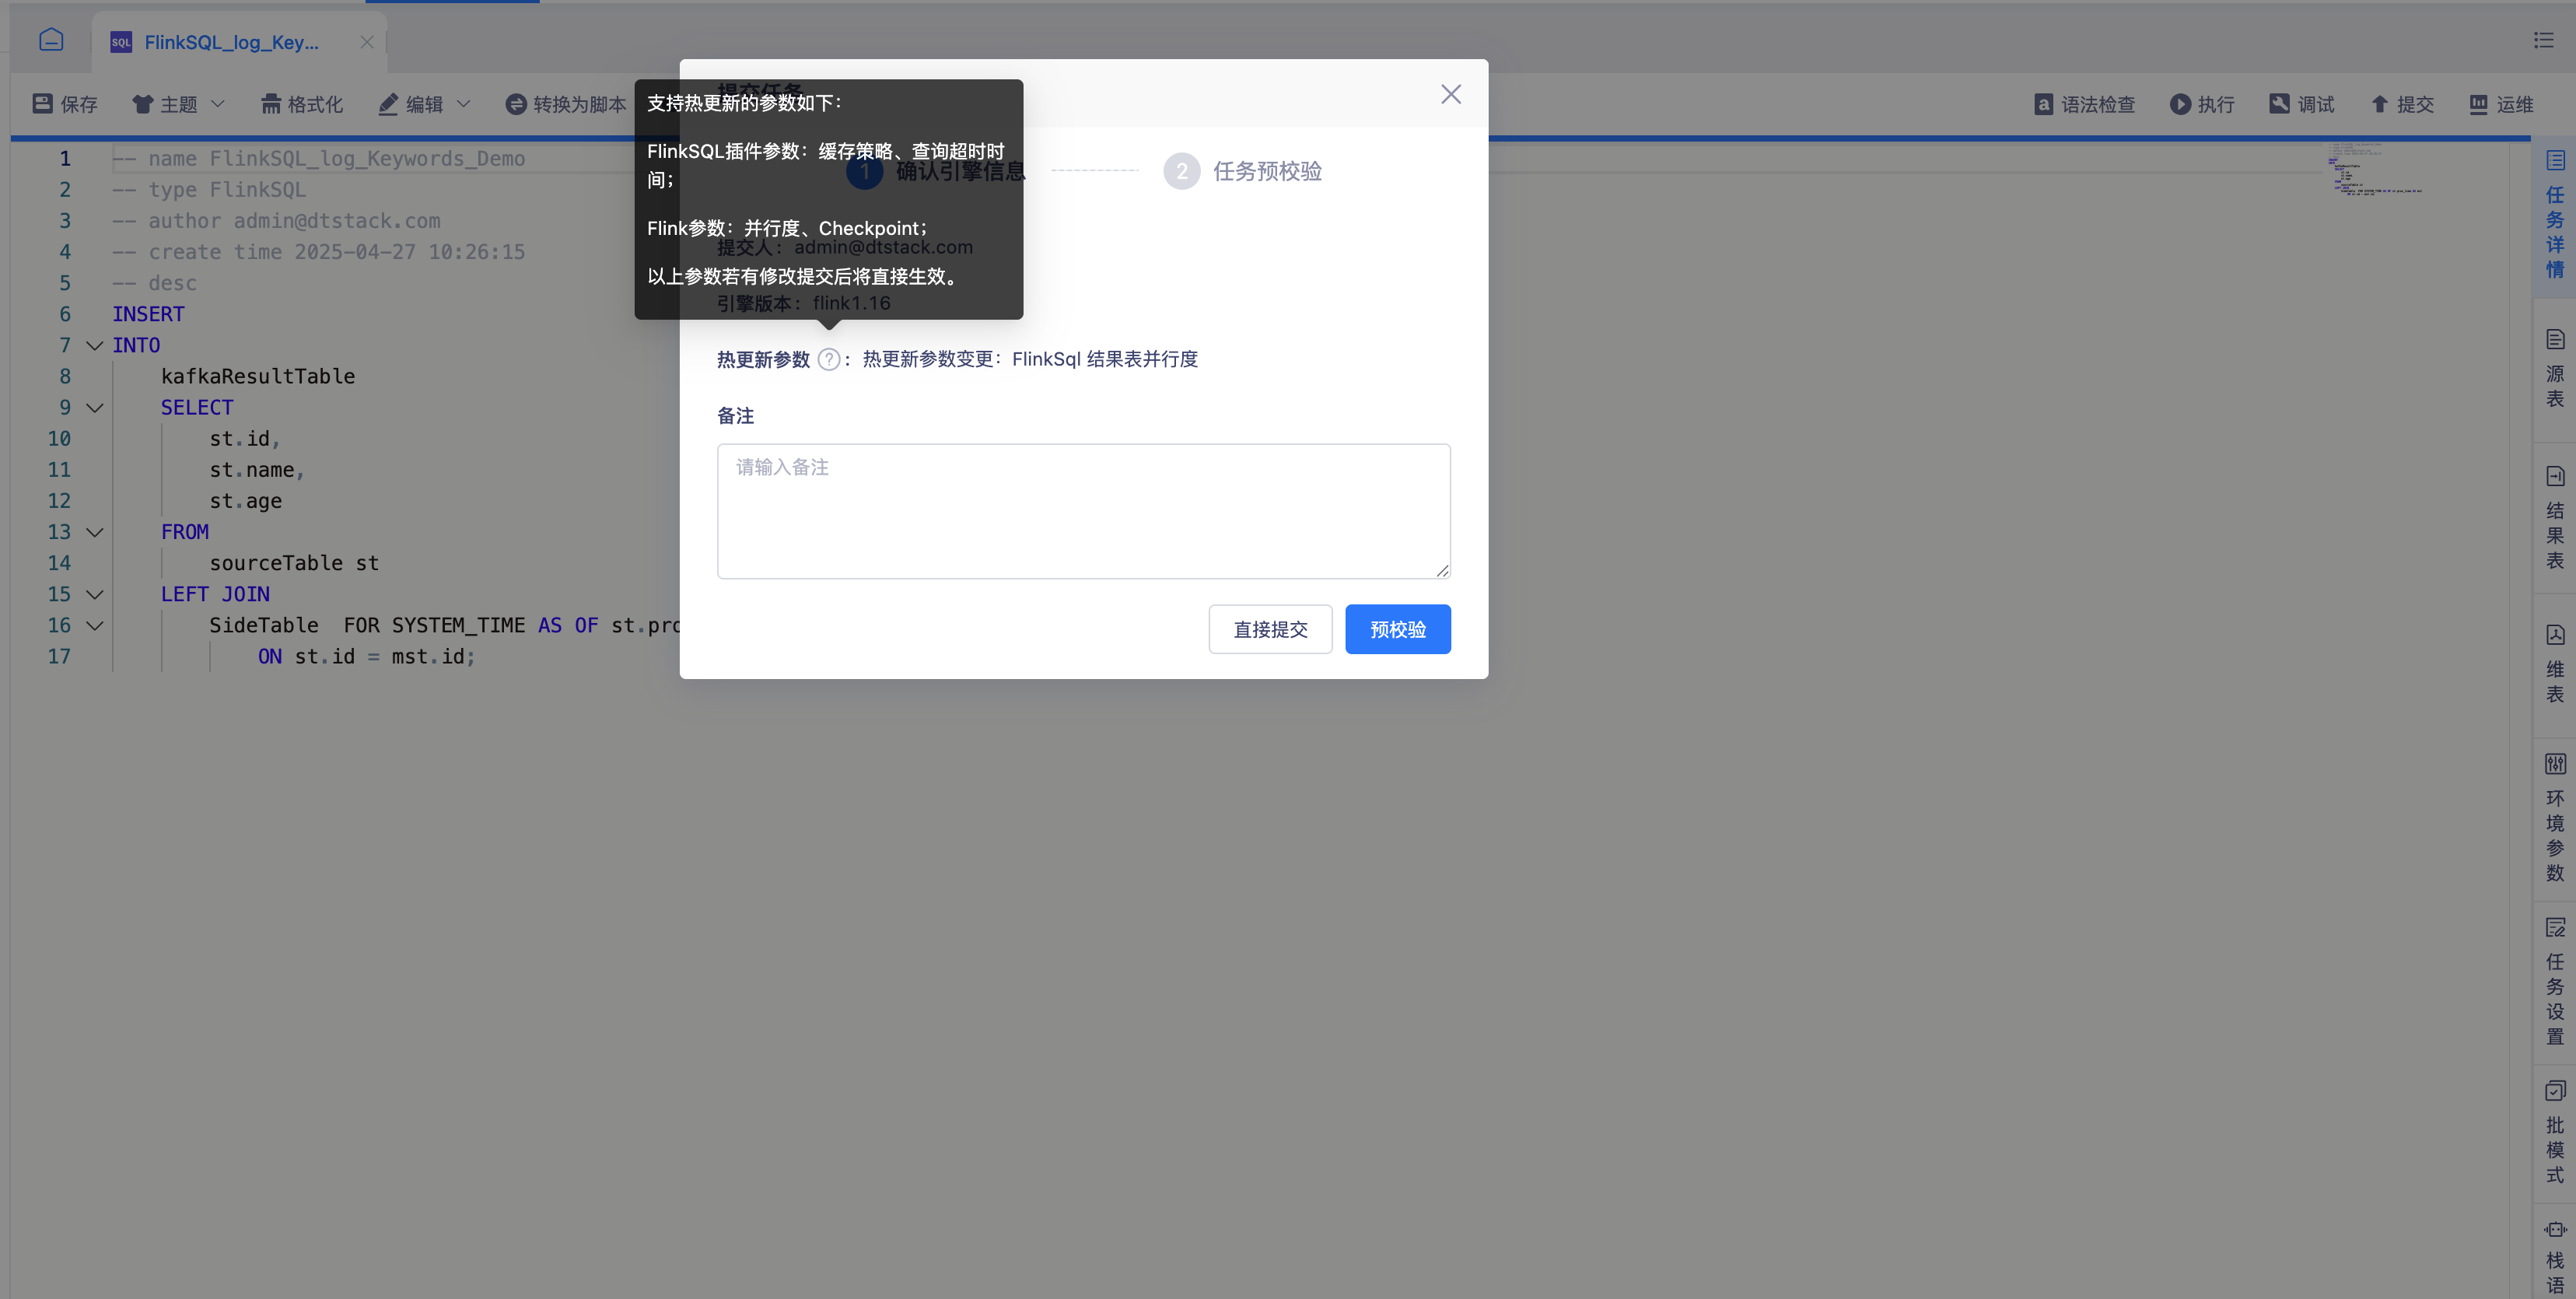Switch to the FlinkSQL_log_Key... tab
Image resolution: width=2576 pixels, height=1299 pixels.
click(231, 42)
